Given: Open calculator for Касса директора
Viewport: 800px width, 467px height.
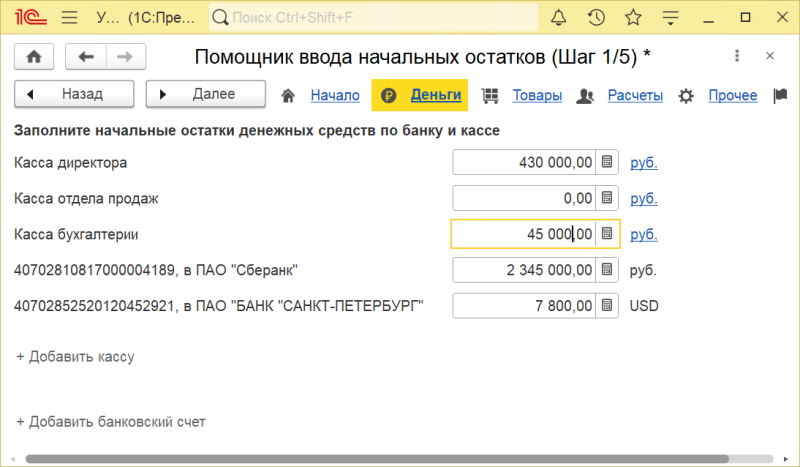Looking at the screenshot, I should (607, 162).
